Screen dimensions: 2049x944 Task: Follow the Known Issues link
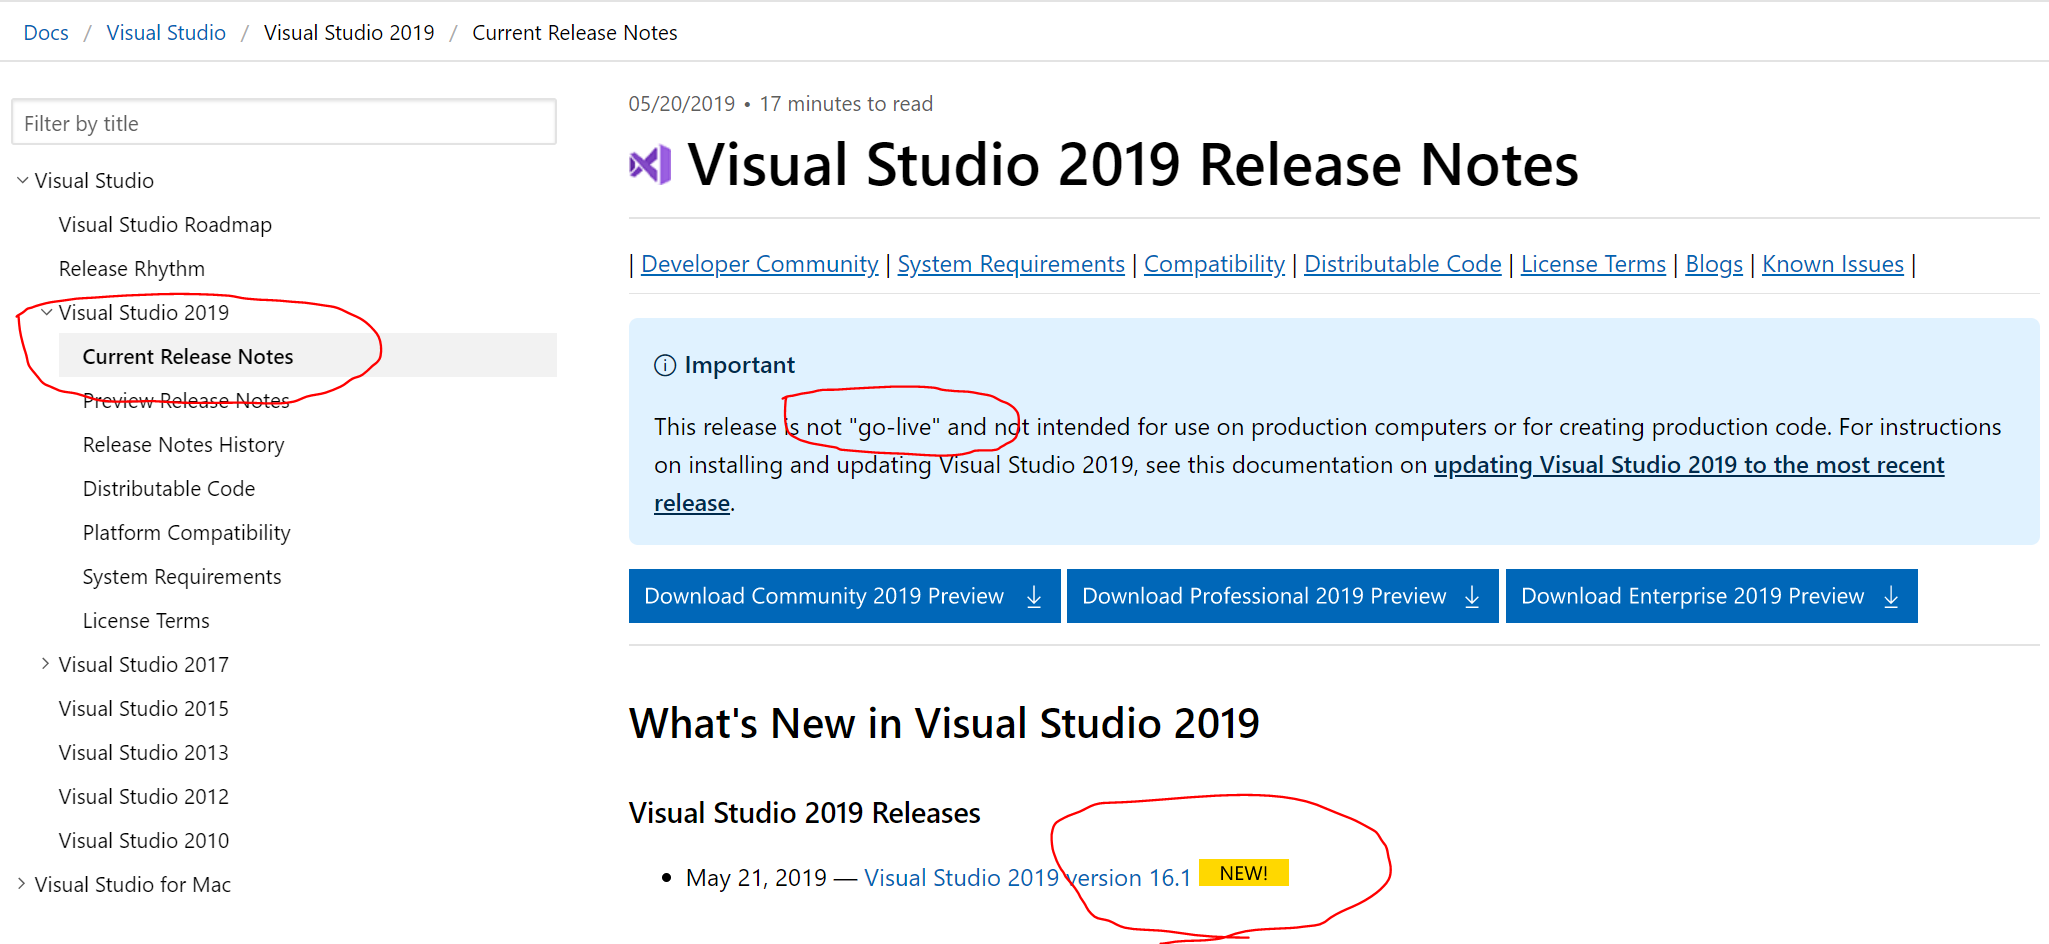tap(1833, 264)
